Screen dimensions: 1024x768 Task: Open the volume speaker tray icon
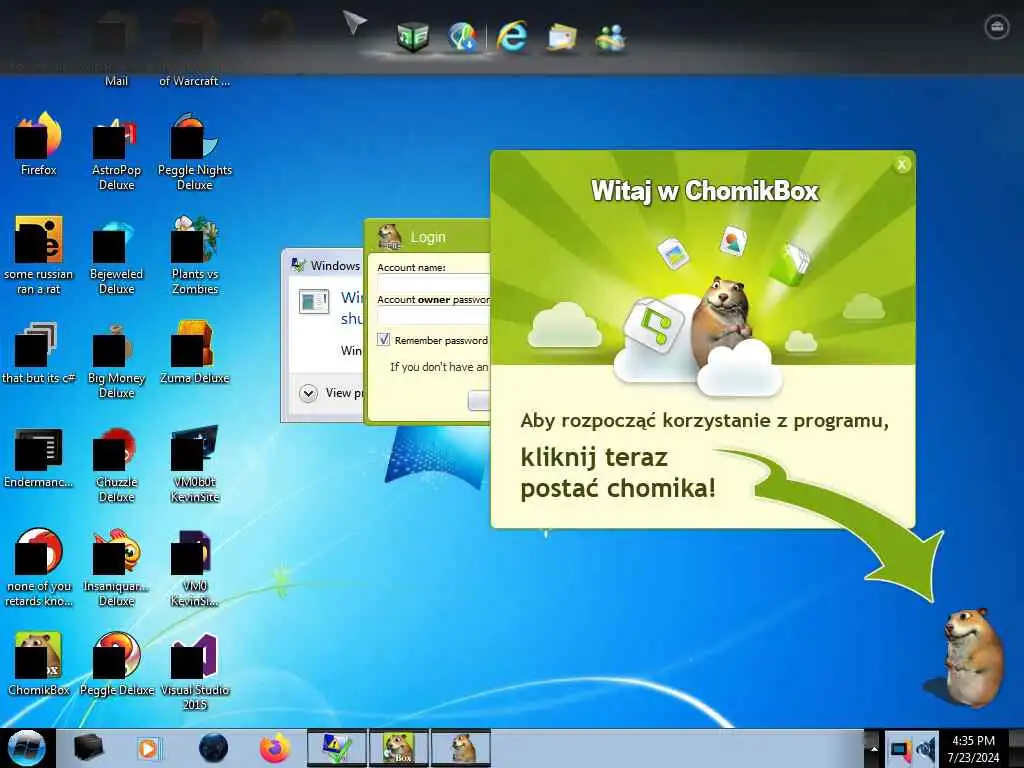tap(927, 749)
